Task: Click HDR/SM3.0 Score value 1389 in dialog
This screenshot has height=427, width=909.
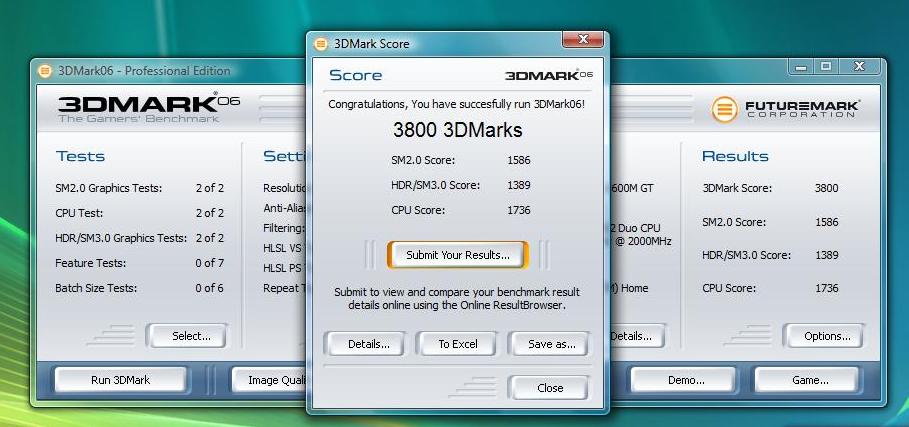Action: [x=518, y=185]
